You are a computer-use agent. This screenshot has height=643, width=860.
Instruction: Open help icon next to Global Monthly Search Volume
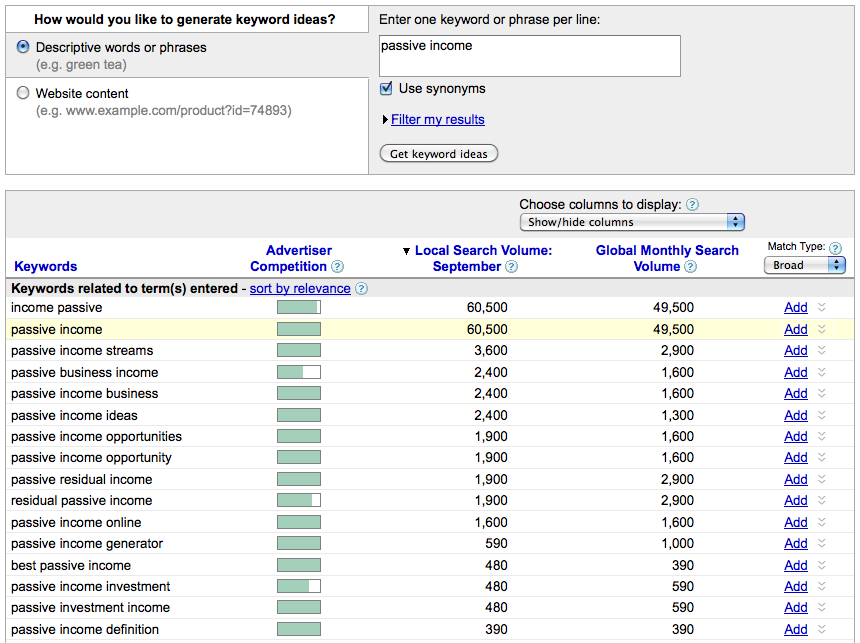(x=691, y=267)
